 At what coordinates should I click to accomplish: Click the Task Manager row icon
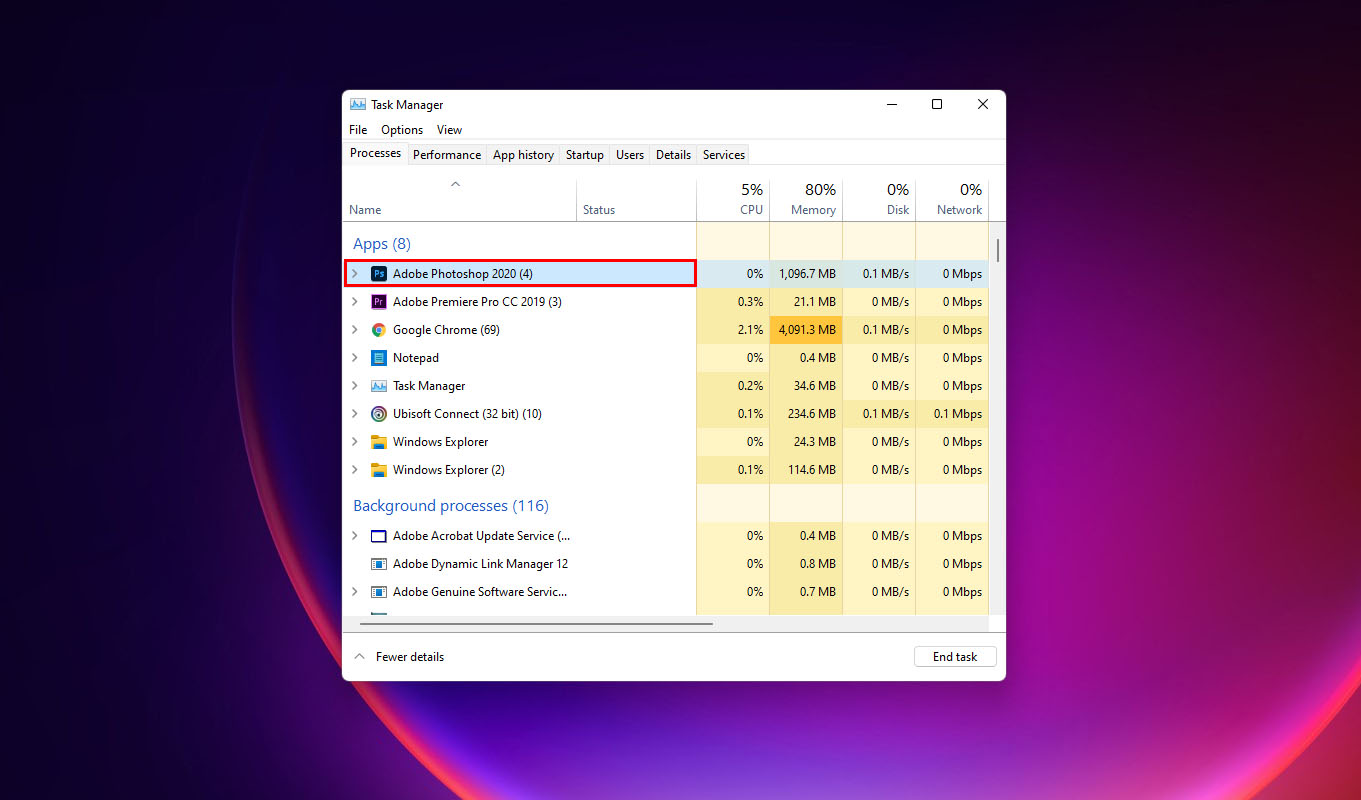[379, 385]
